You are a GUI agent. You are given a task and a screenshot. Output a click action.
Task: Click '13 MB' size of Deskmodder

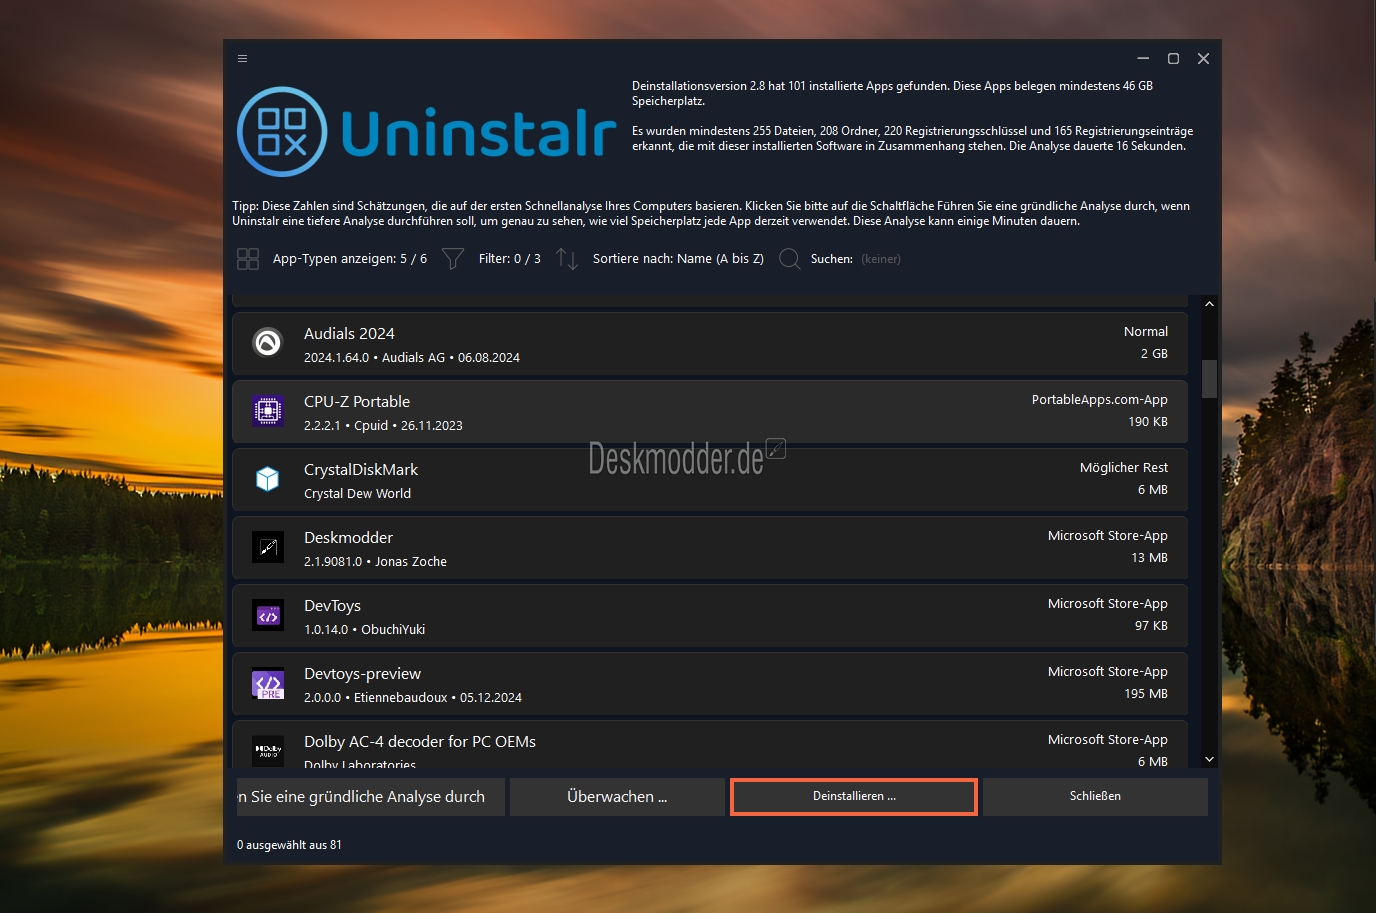click(x=1149, y=558)
